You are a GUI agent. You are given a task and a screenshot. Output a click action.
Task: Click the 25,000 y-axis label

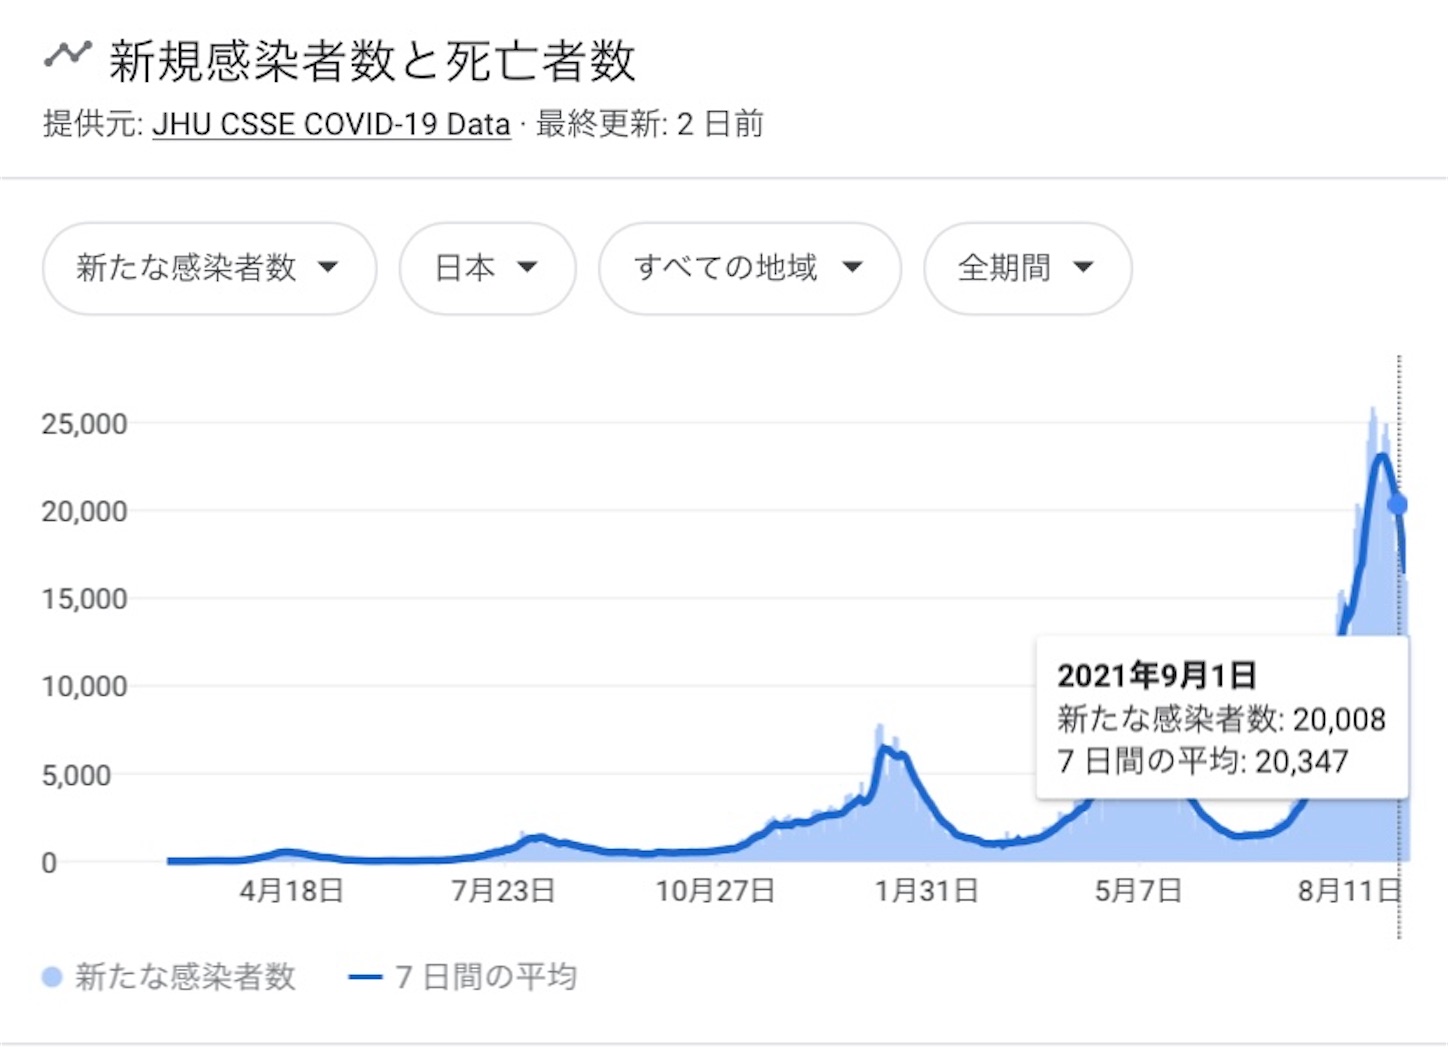pos(84,424)
